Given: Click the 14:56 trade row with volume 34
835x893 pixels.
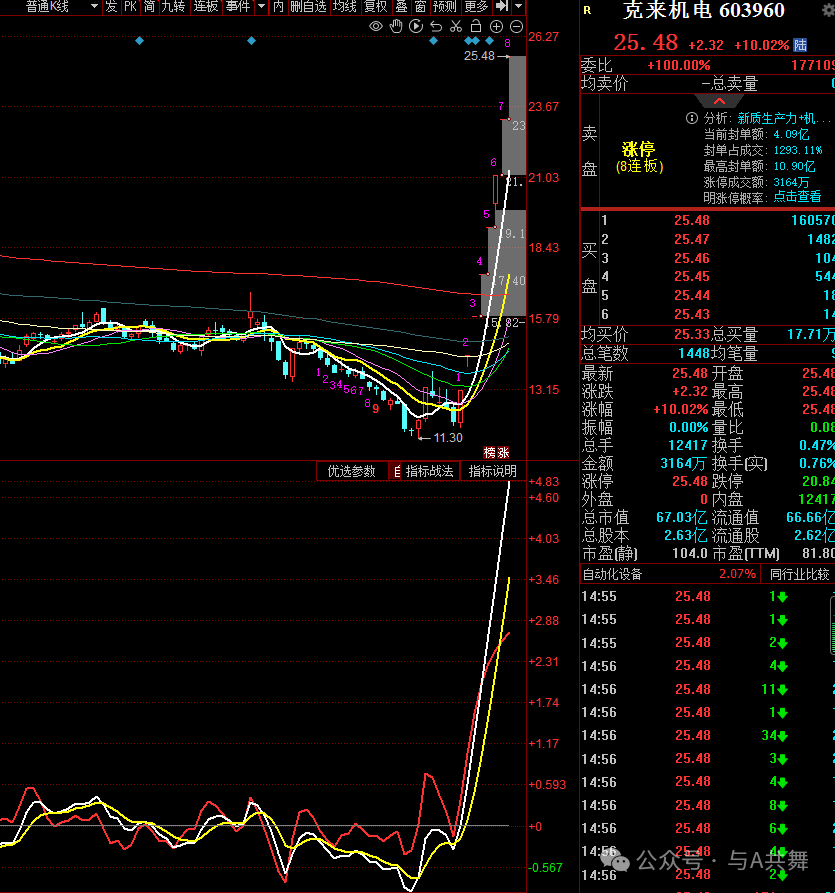Looking at the screenshot, I should click(x=707, y=735).
